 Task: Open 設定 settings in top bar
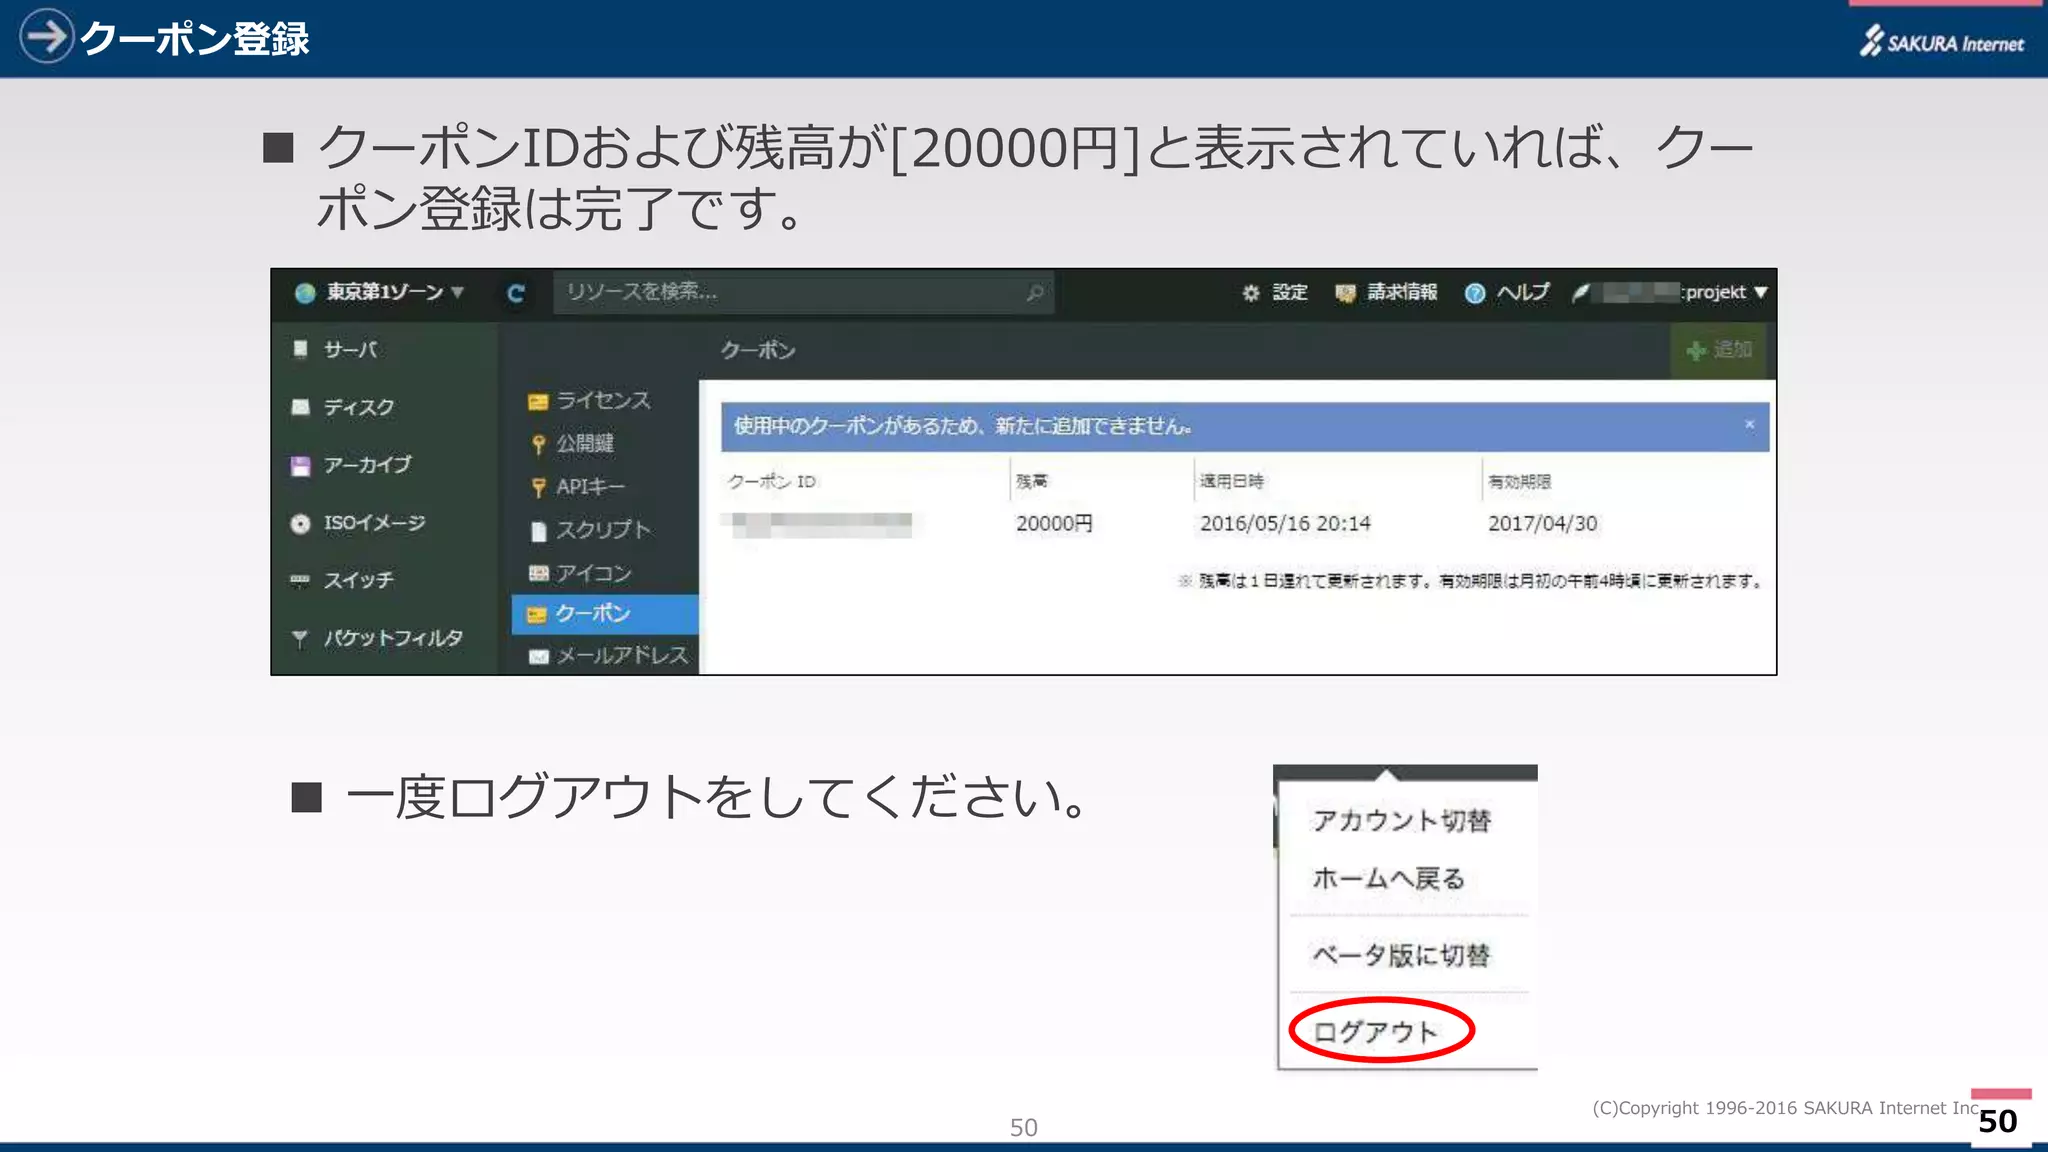pos(1275,292)
